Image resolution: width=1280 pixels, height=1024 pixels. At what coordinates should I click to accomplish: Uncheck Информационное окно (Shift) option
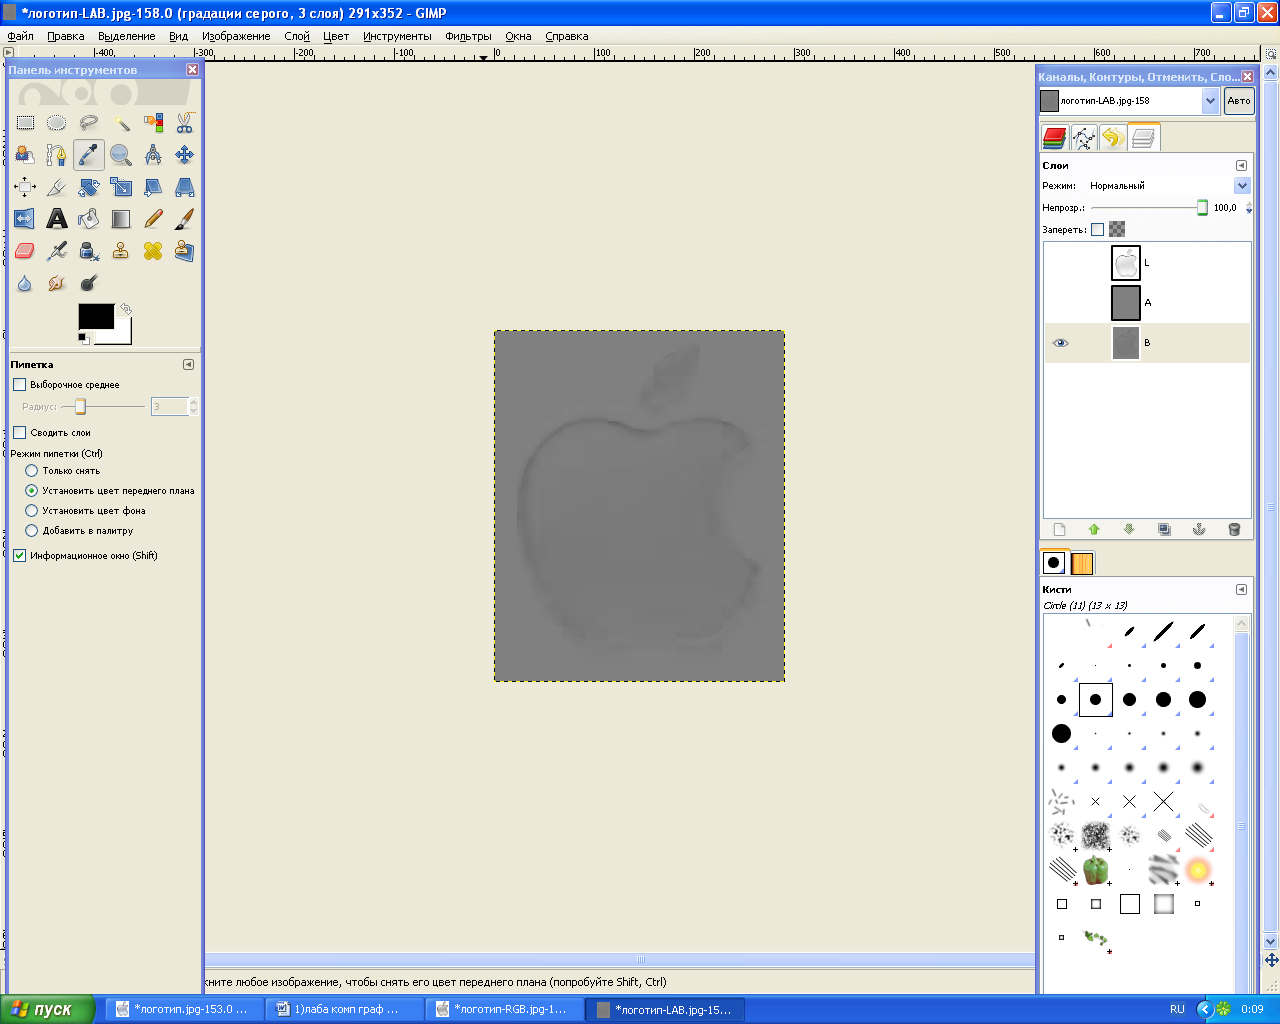point(19,555)
